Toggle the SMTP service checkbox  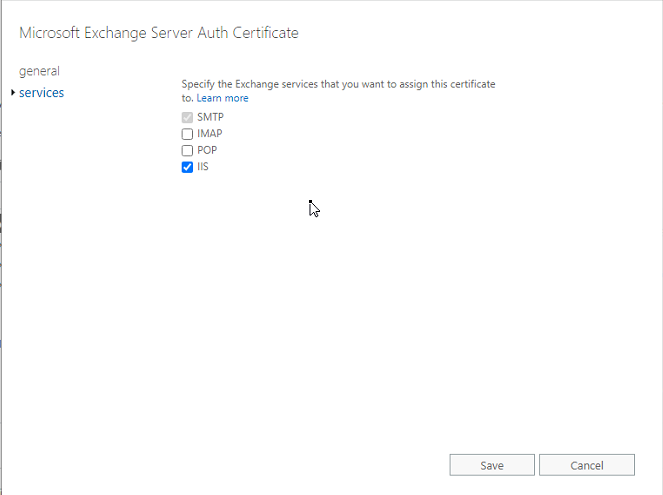tap(187, 117)
